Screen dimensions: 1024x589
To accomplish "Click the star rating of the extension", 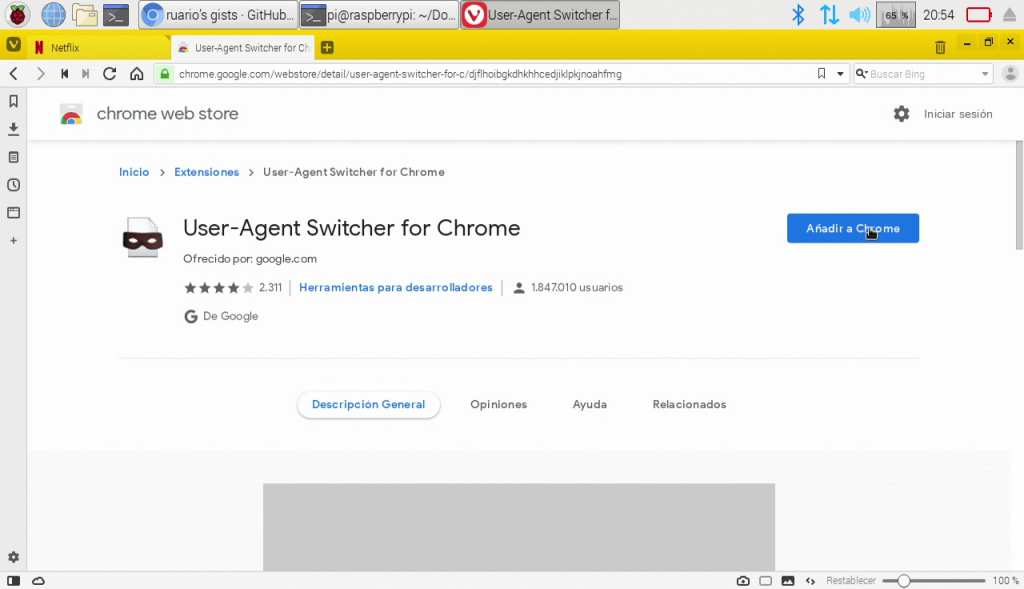I will 219,287.
